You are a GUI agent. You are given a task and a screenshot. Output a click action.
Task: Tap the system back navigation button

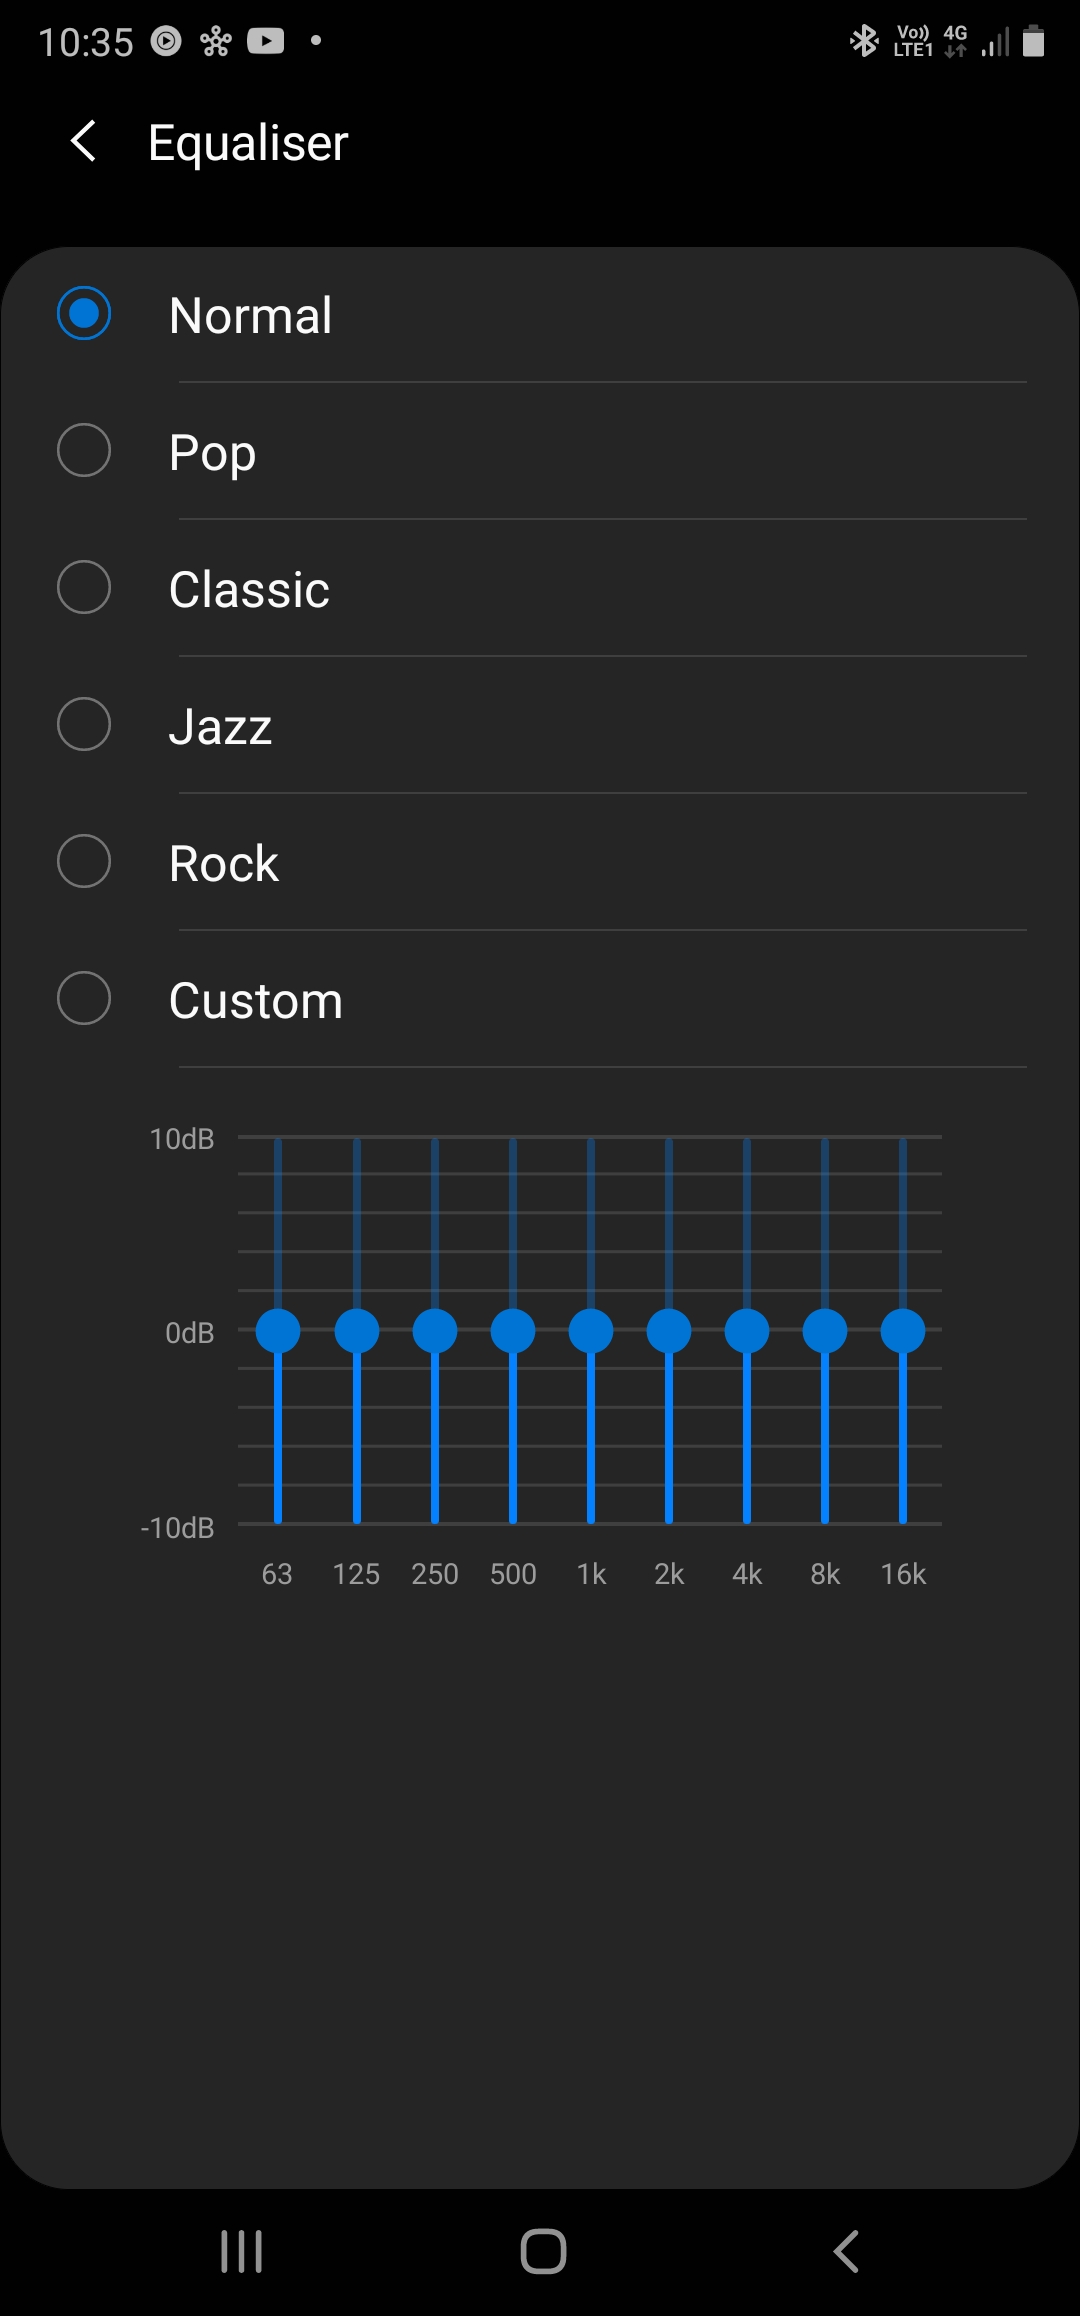click(846, 2251)
